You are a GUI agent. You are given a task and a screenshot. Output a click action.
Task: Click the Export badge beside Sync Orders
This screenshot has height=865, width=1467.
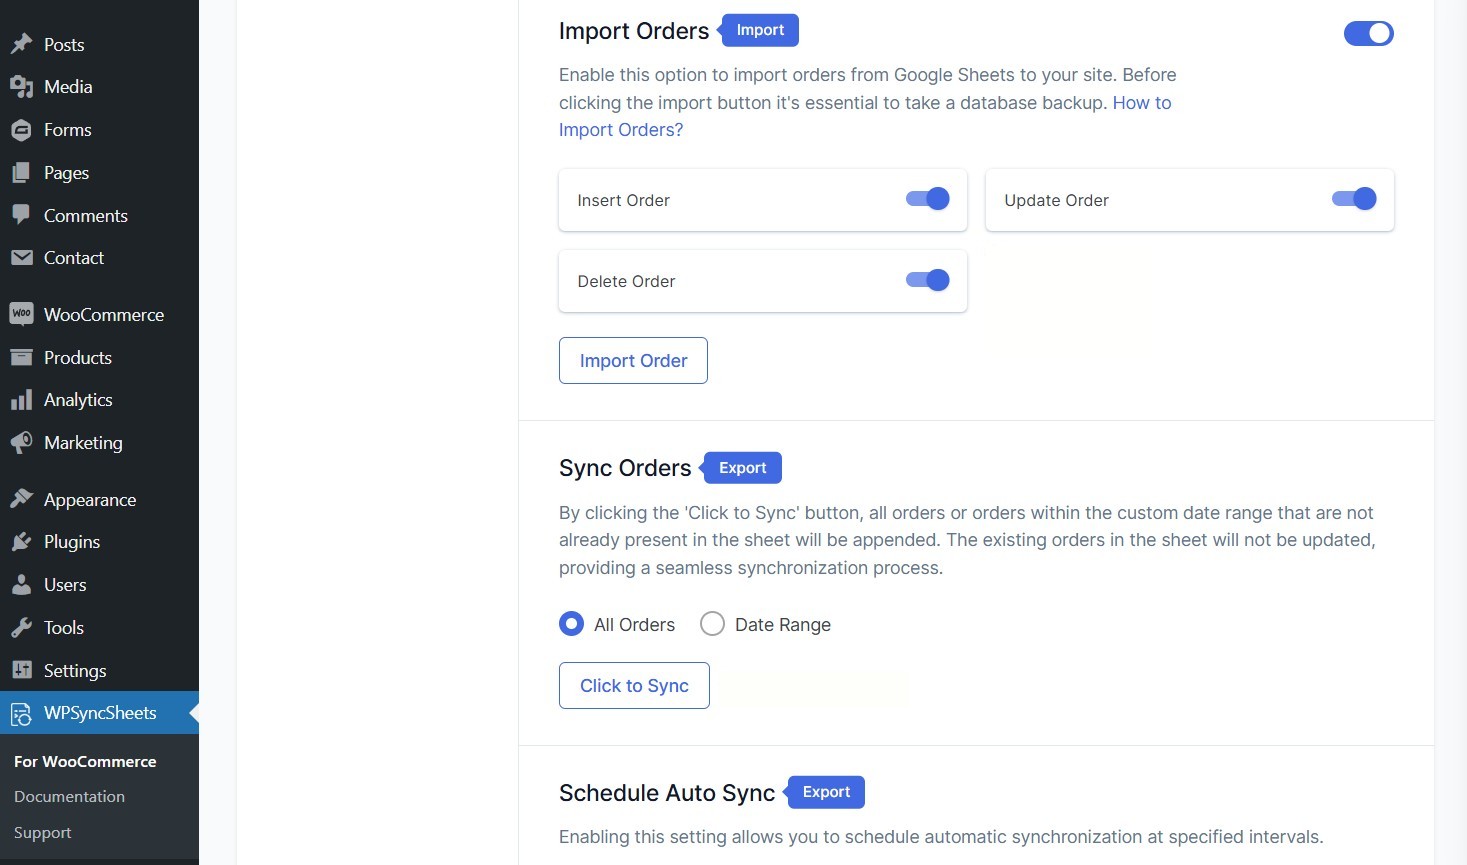(741, 467)
